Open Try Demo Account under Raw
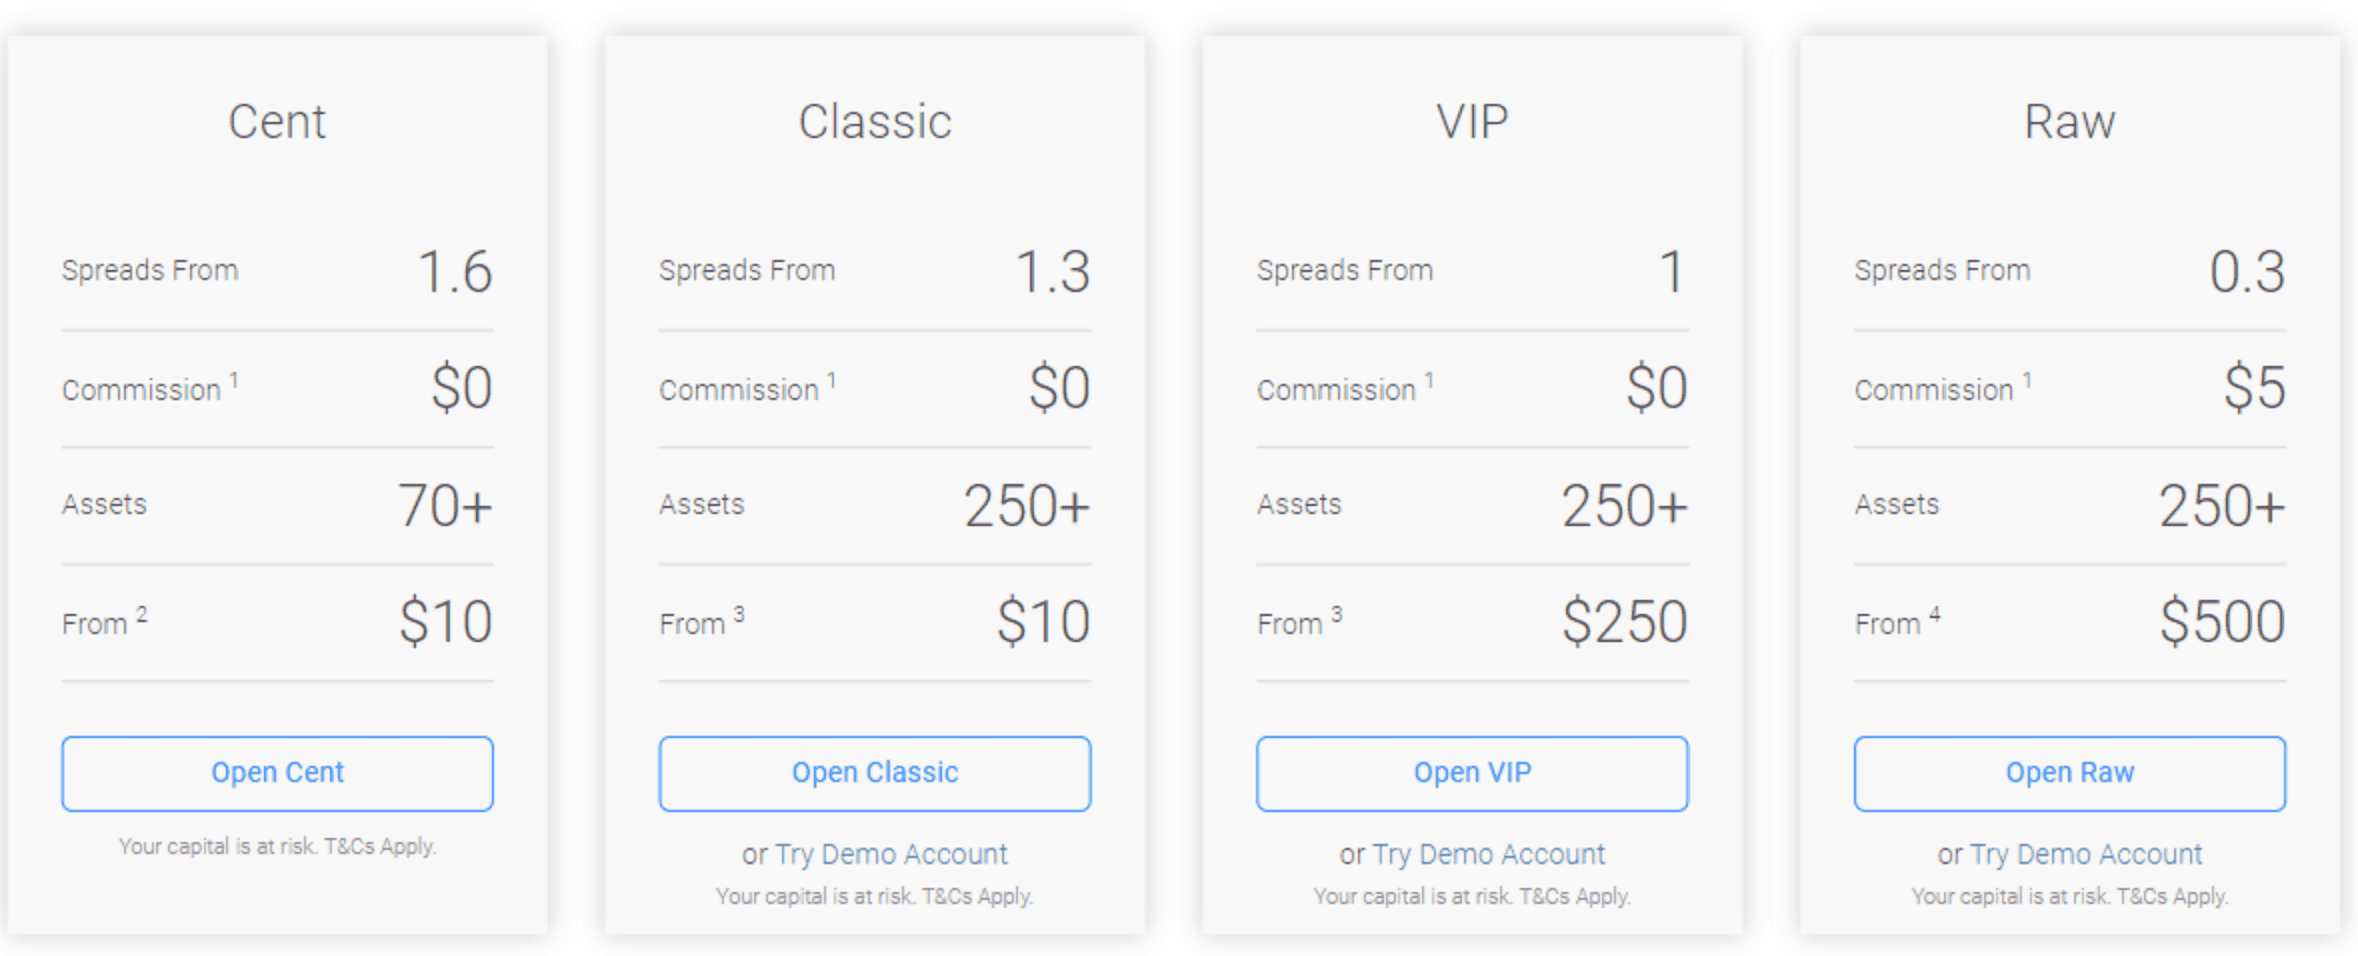Screen dimensions: 2358x956 (x=2085, y=853)
